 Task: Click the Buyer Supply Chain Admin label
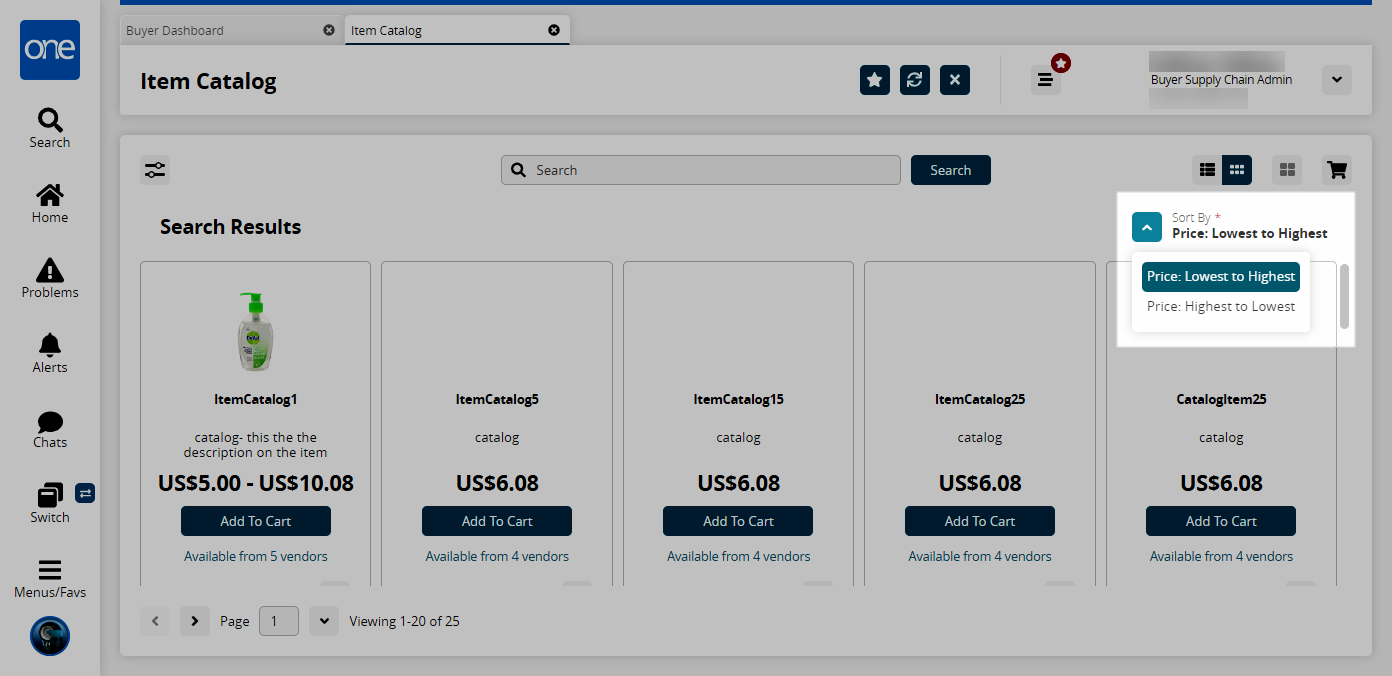coord(1221,80)
